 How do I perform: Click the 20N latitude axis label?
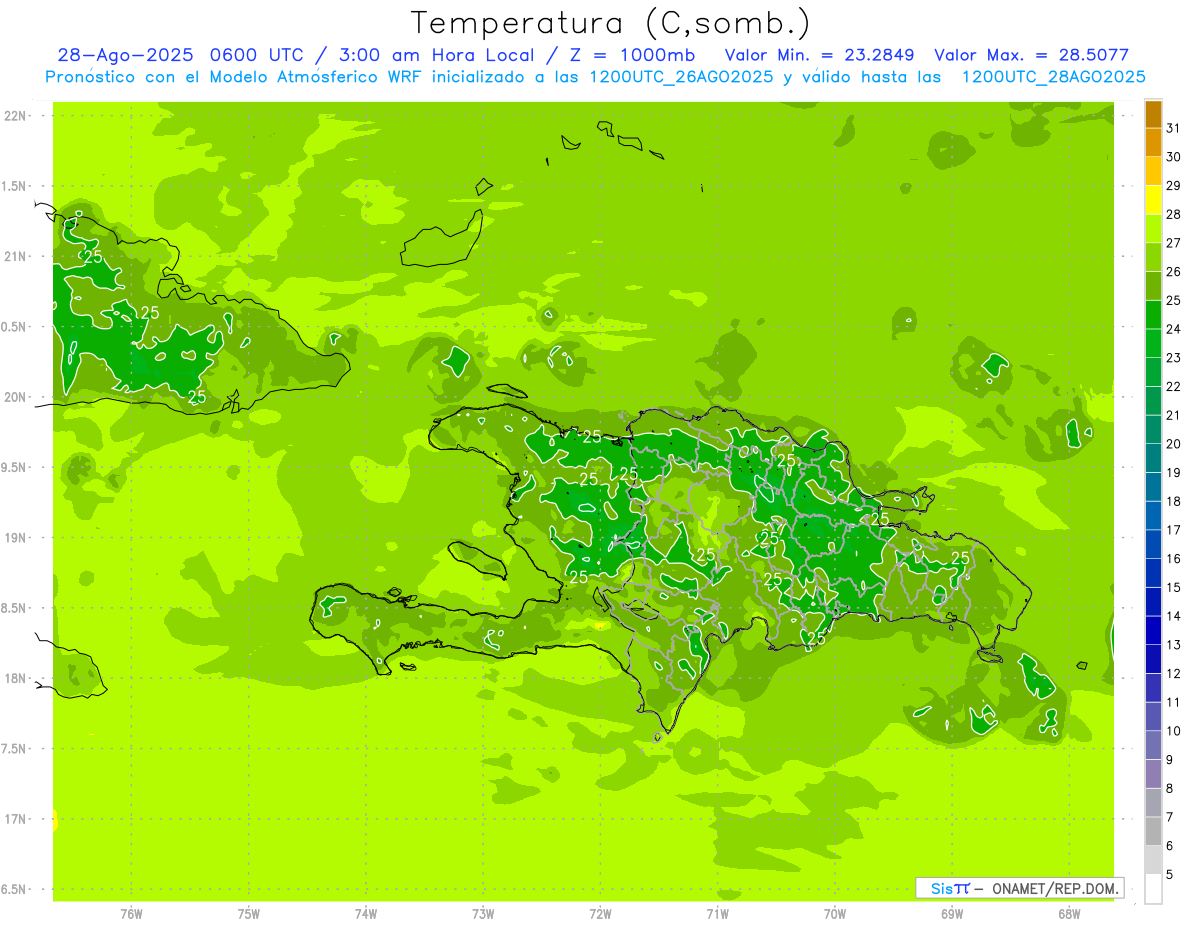pos(16,398)
